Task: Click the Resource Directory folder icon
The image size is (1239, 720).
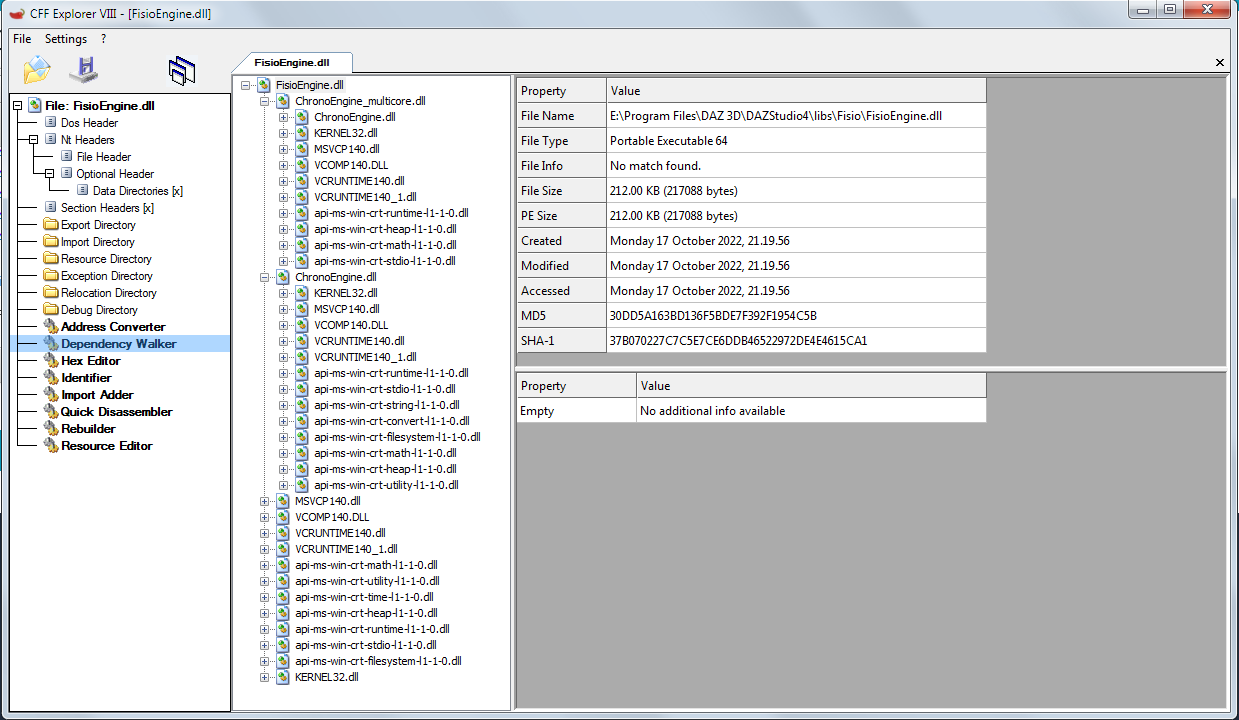Action: pos(51,259)
